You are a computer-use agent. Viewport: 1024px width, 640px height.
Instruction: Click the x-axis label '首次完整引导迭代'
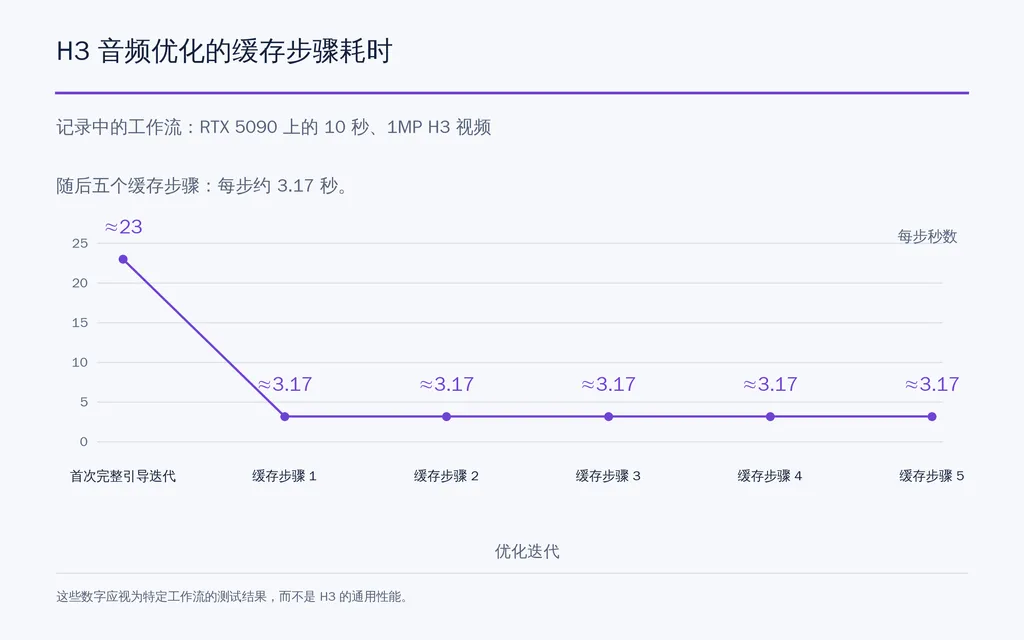point(123,476)
